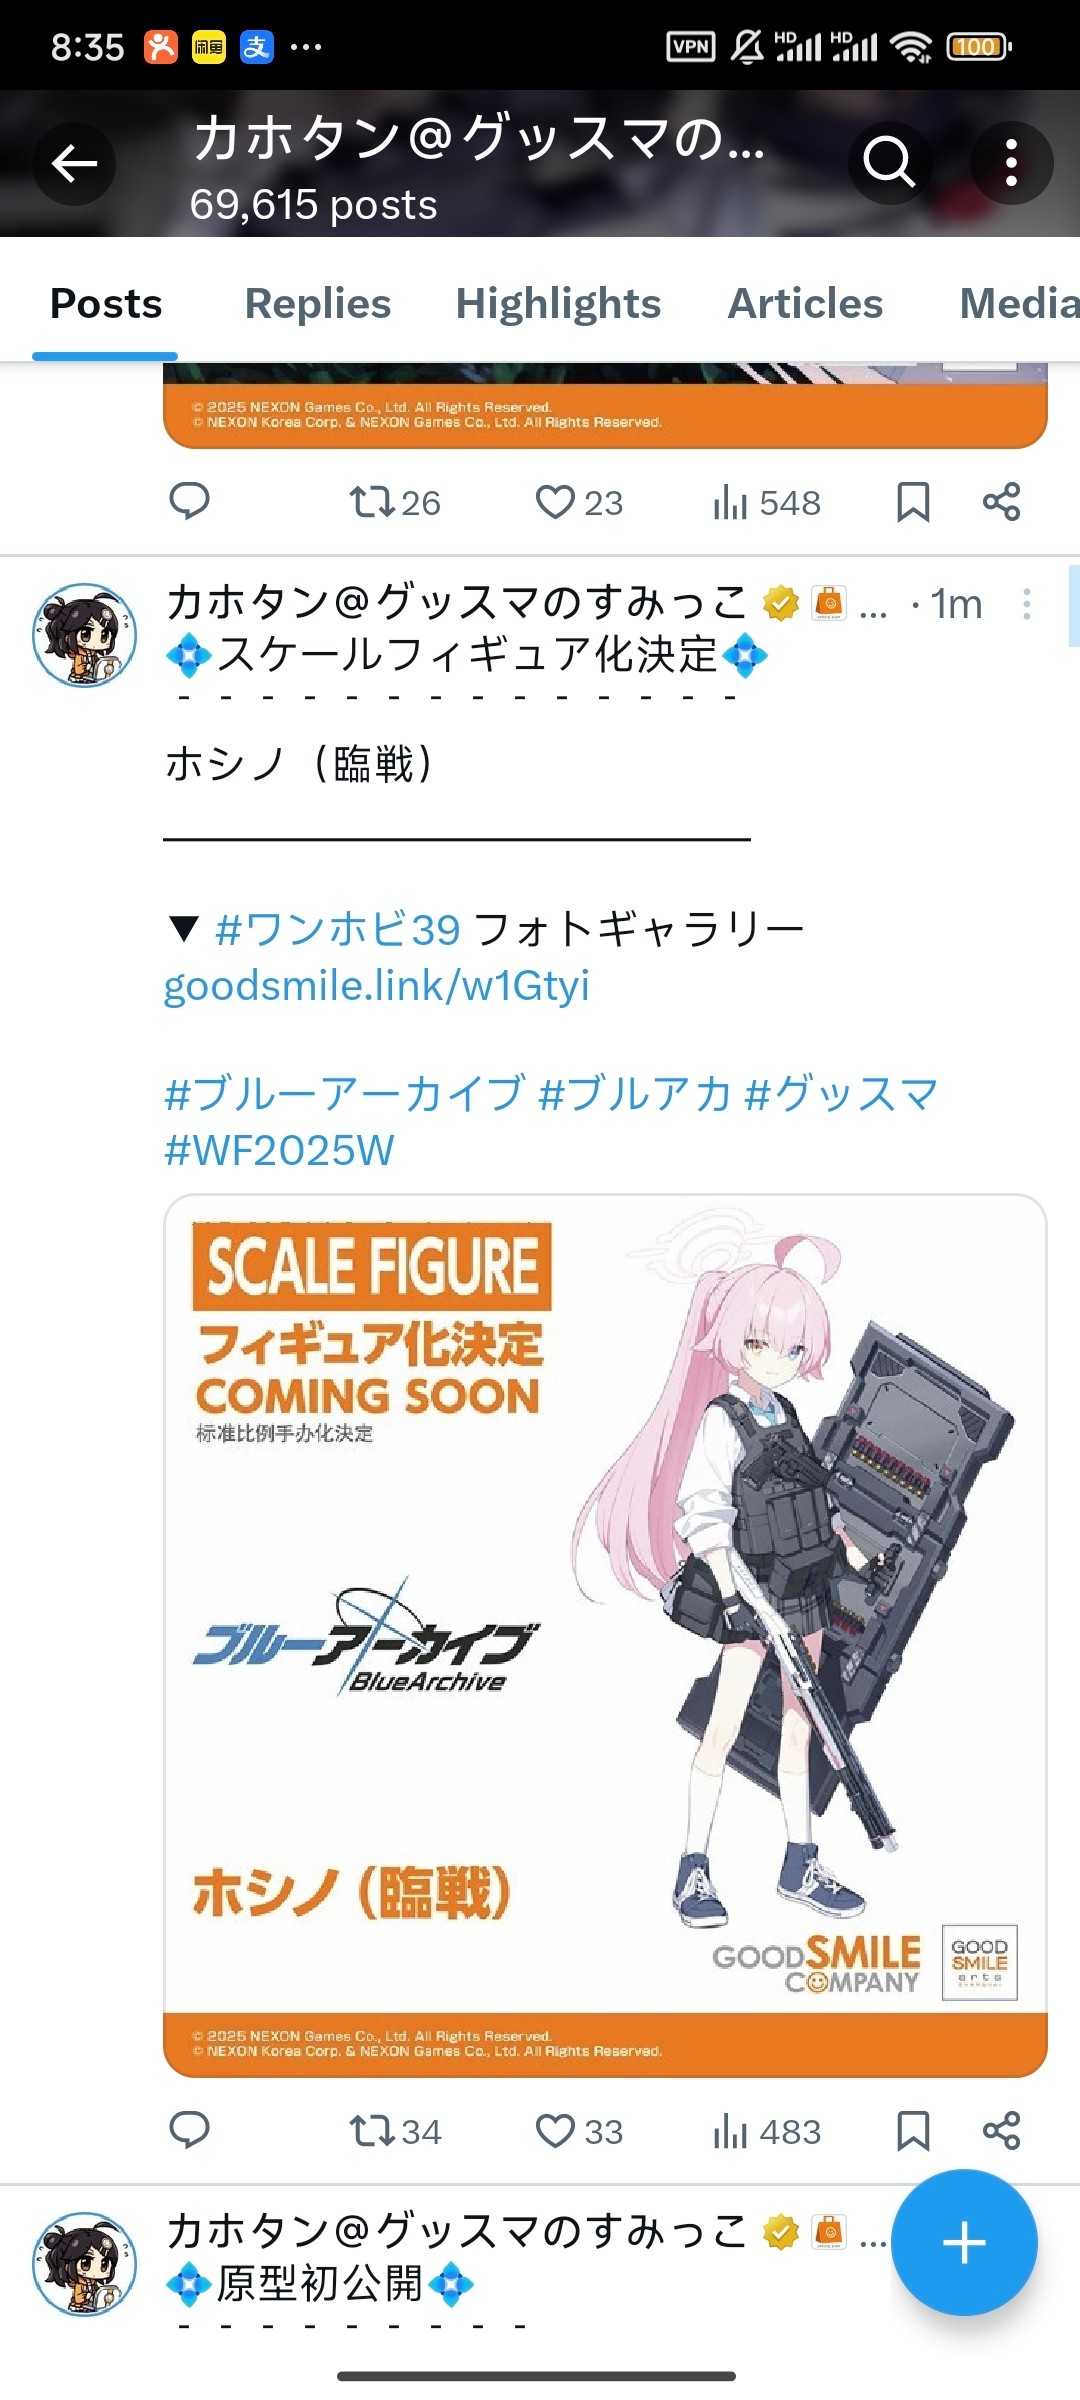This screenshot has height=2400, width=1080.
Task: Switch to the Highlights tab
Action: tap(558, 303)
